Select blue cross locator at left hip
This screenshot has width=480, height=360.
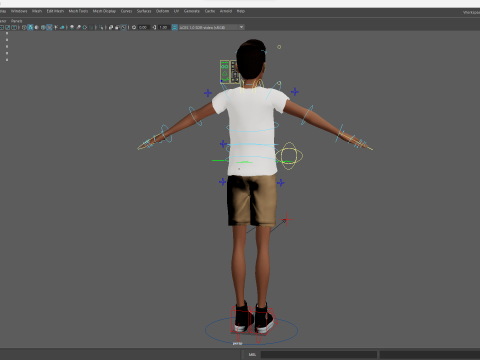222,182
